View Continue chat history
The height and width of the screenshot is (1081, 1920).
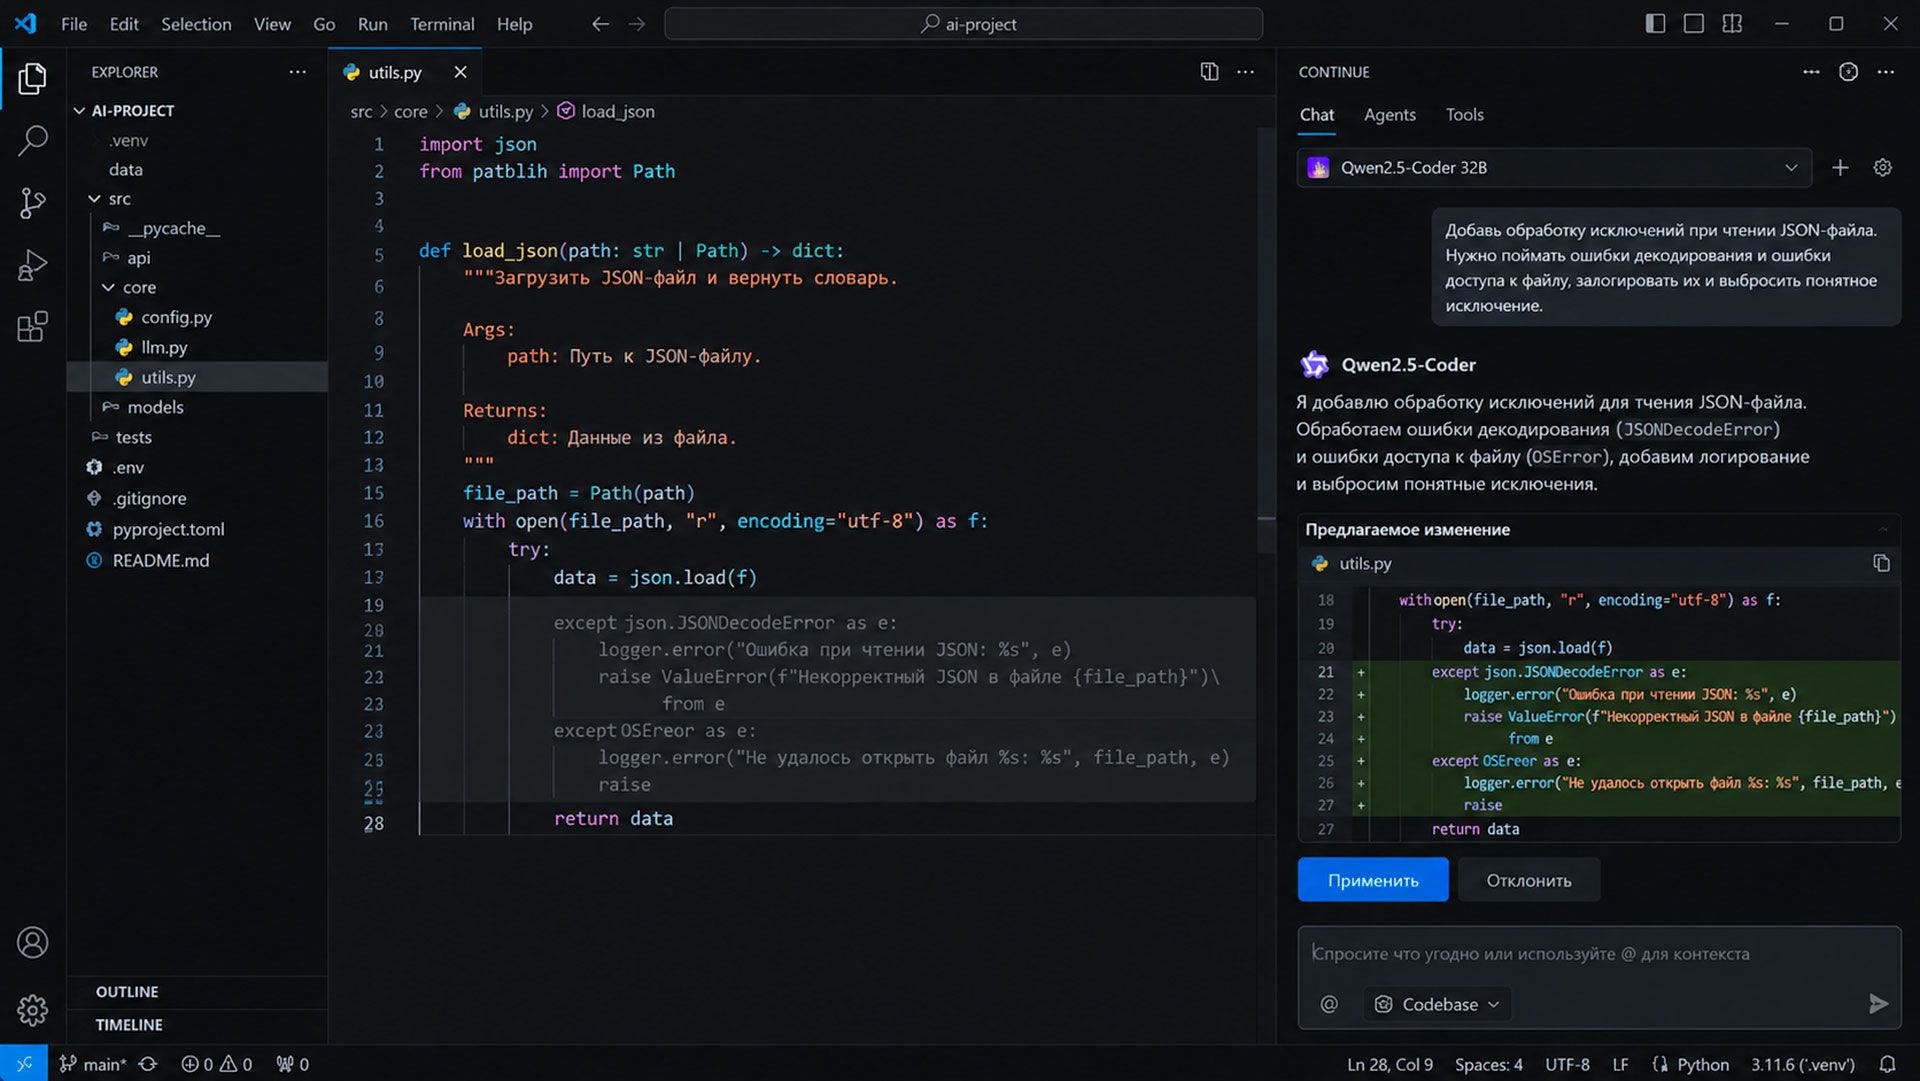[x=1848, y=72]
